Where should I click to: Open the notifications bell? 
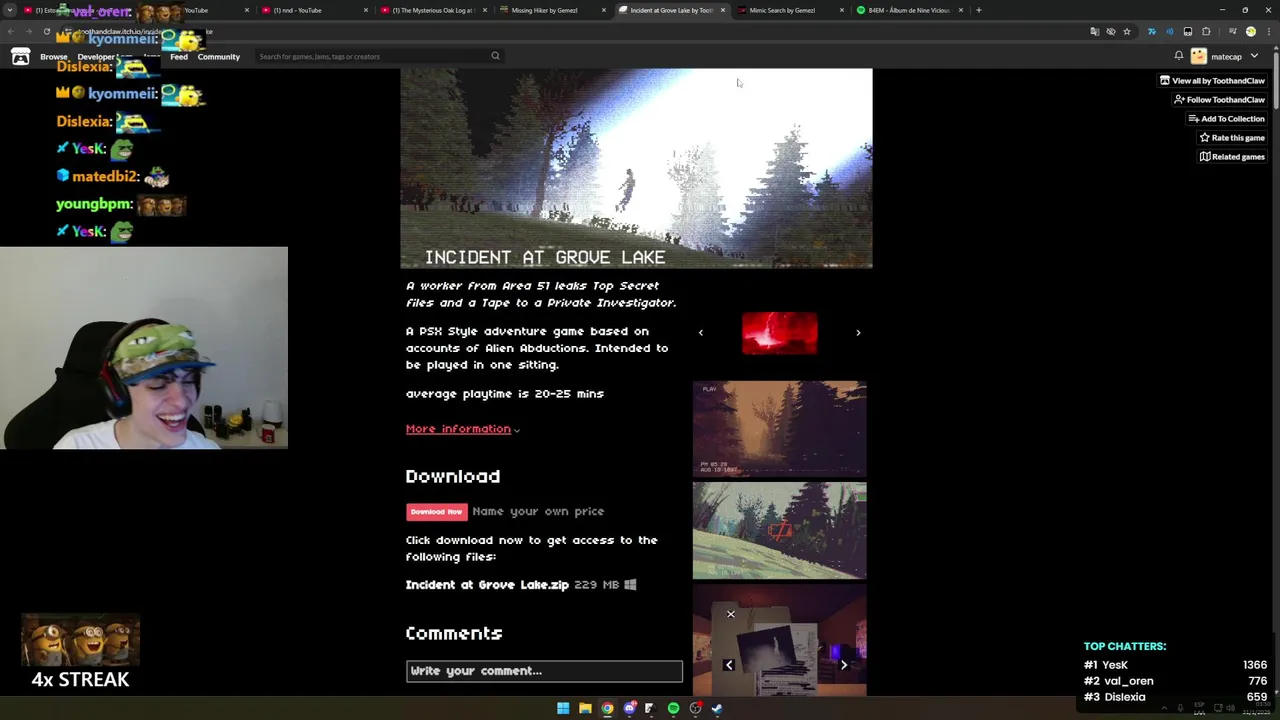[x=1179, y=56]
